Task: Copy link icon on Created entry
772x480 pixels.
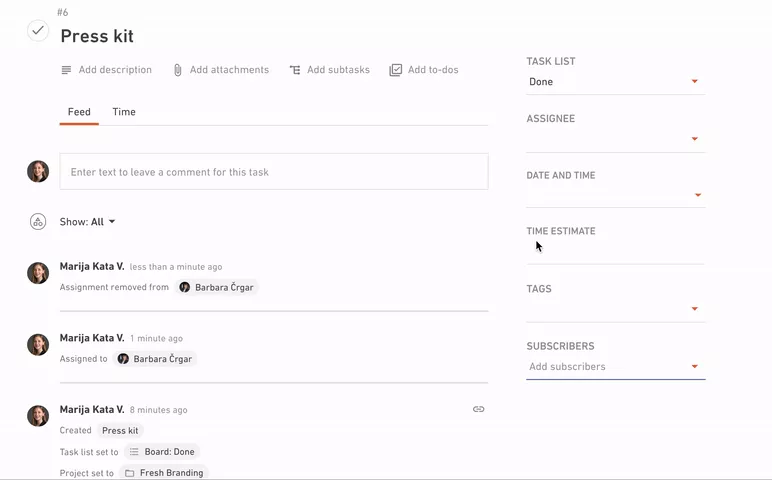Action: pos(479,409)
